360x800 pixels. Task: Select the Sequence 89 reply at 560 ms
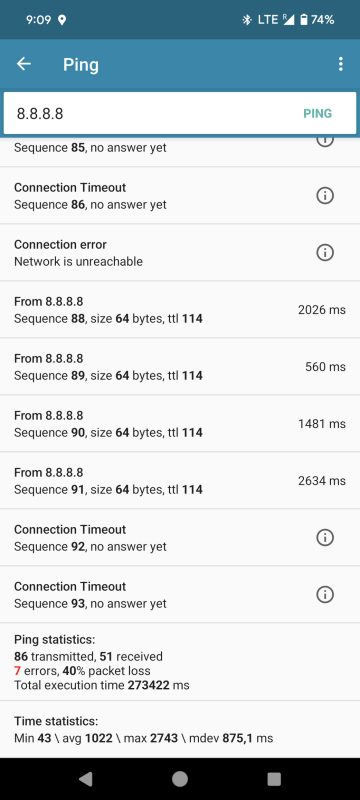tap(180, 366)
